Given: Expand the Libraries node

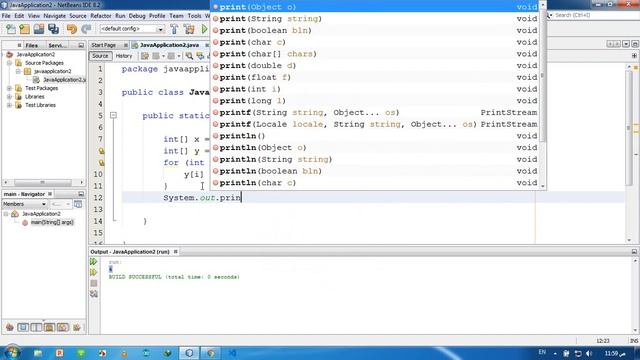Looking at the screenshot, I should point(9,97).
